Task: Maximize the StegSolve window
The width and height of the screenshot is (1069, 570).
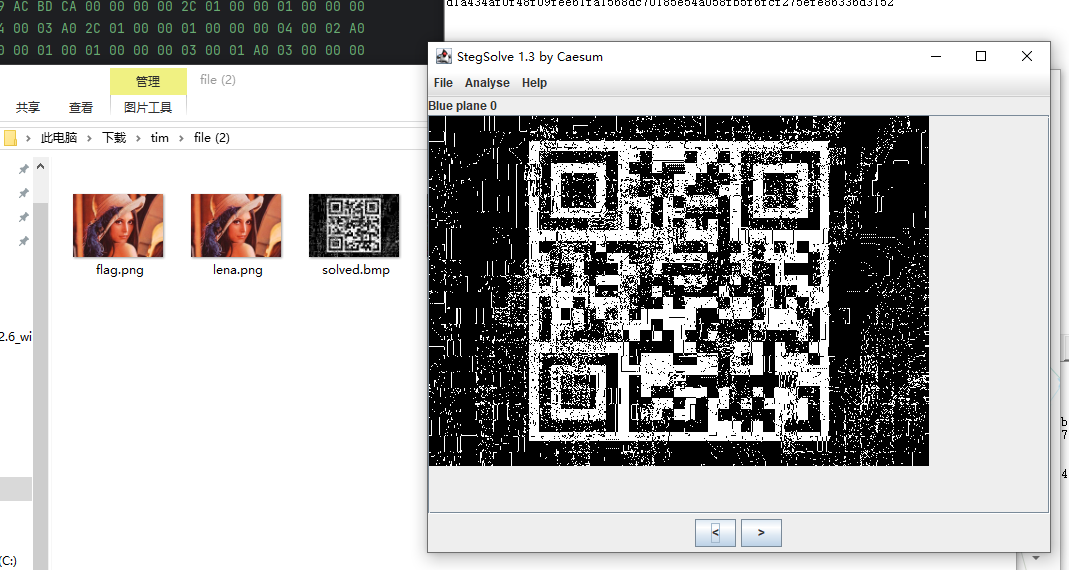Action: [x=980, y=57]
